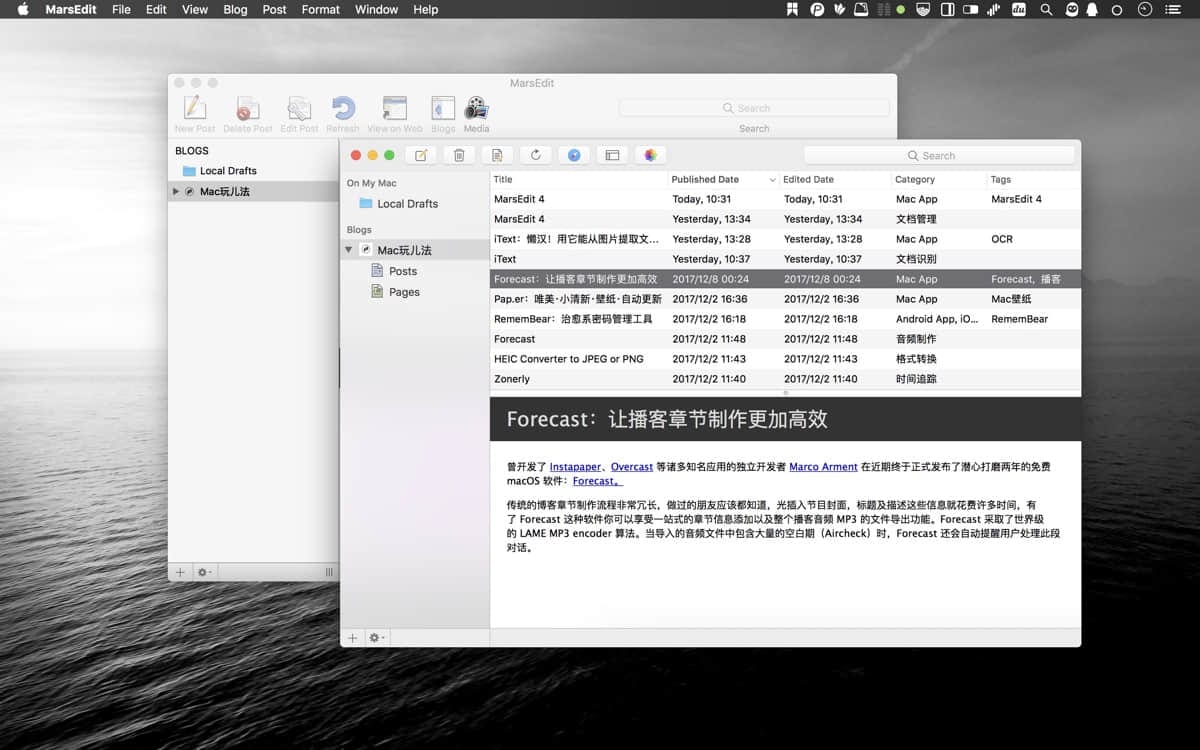
Task: Select the Pap.er post row
Action: [x=785, y=299]
